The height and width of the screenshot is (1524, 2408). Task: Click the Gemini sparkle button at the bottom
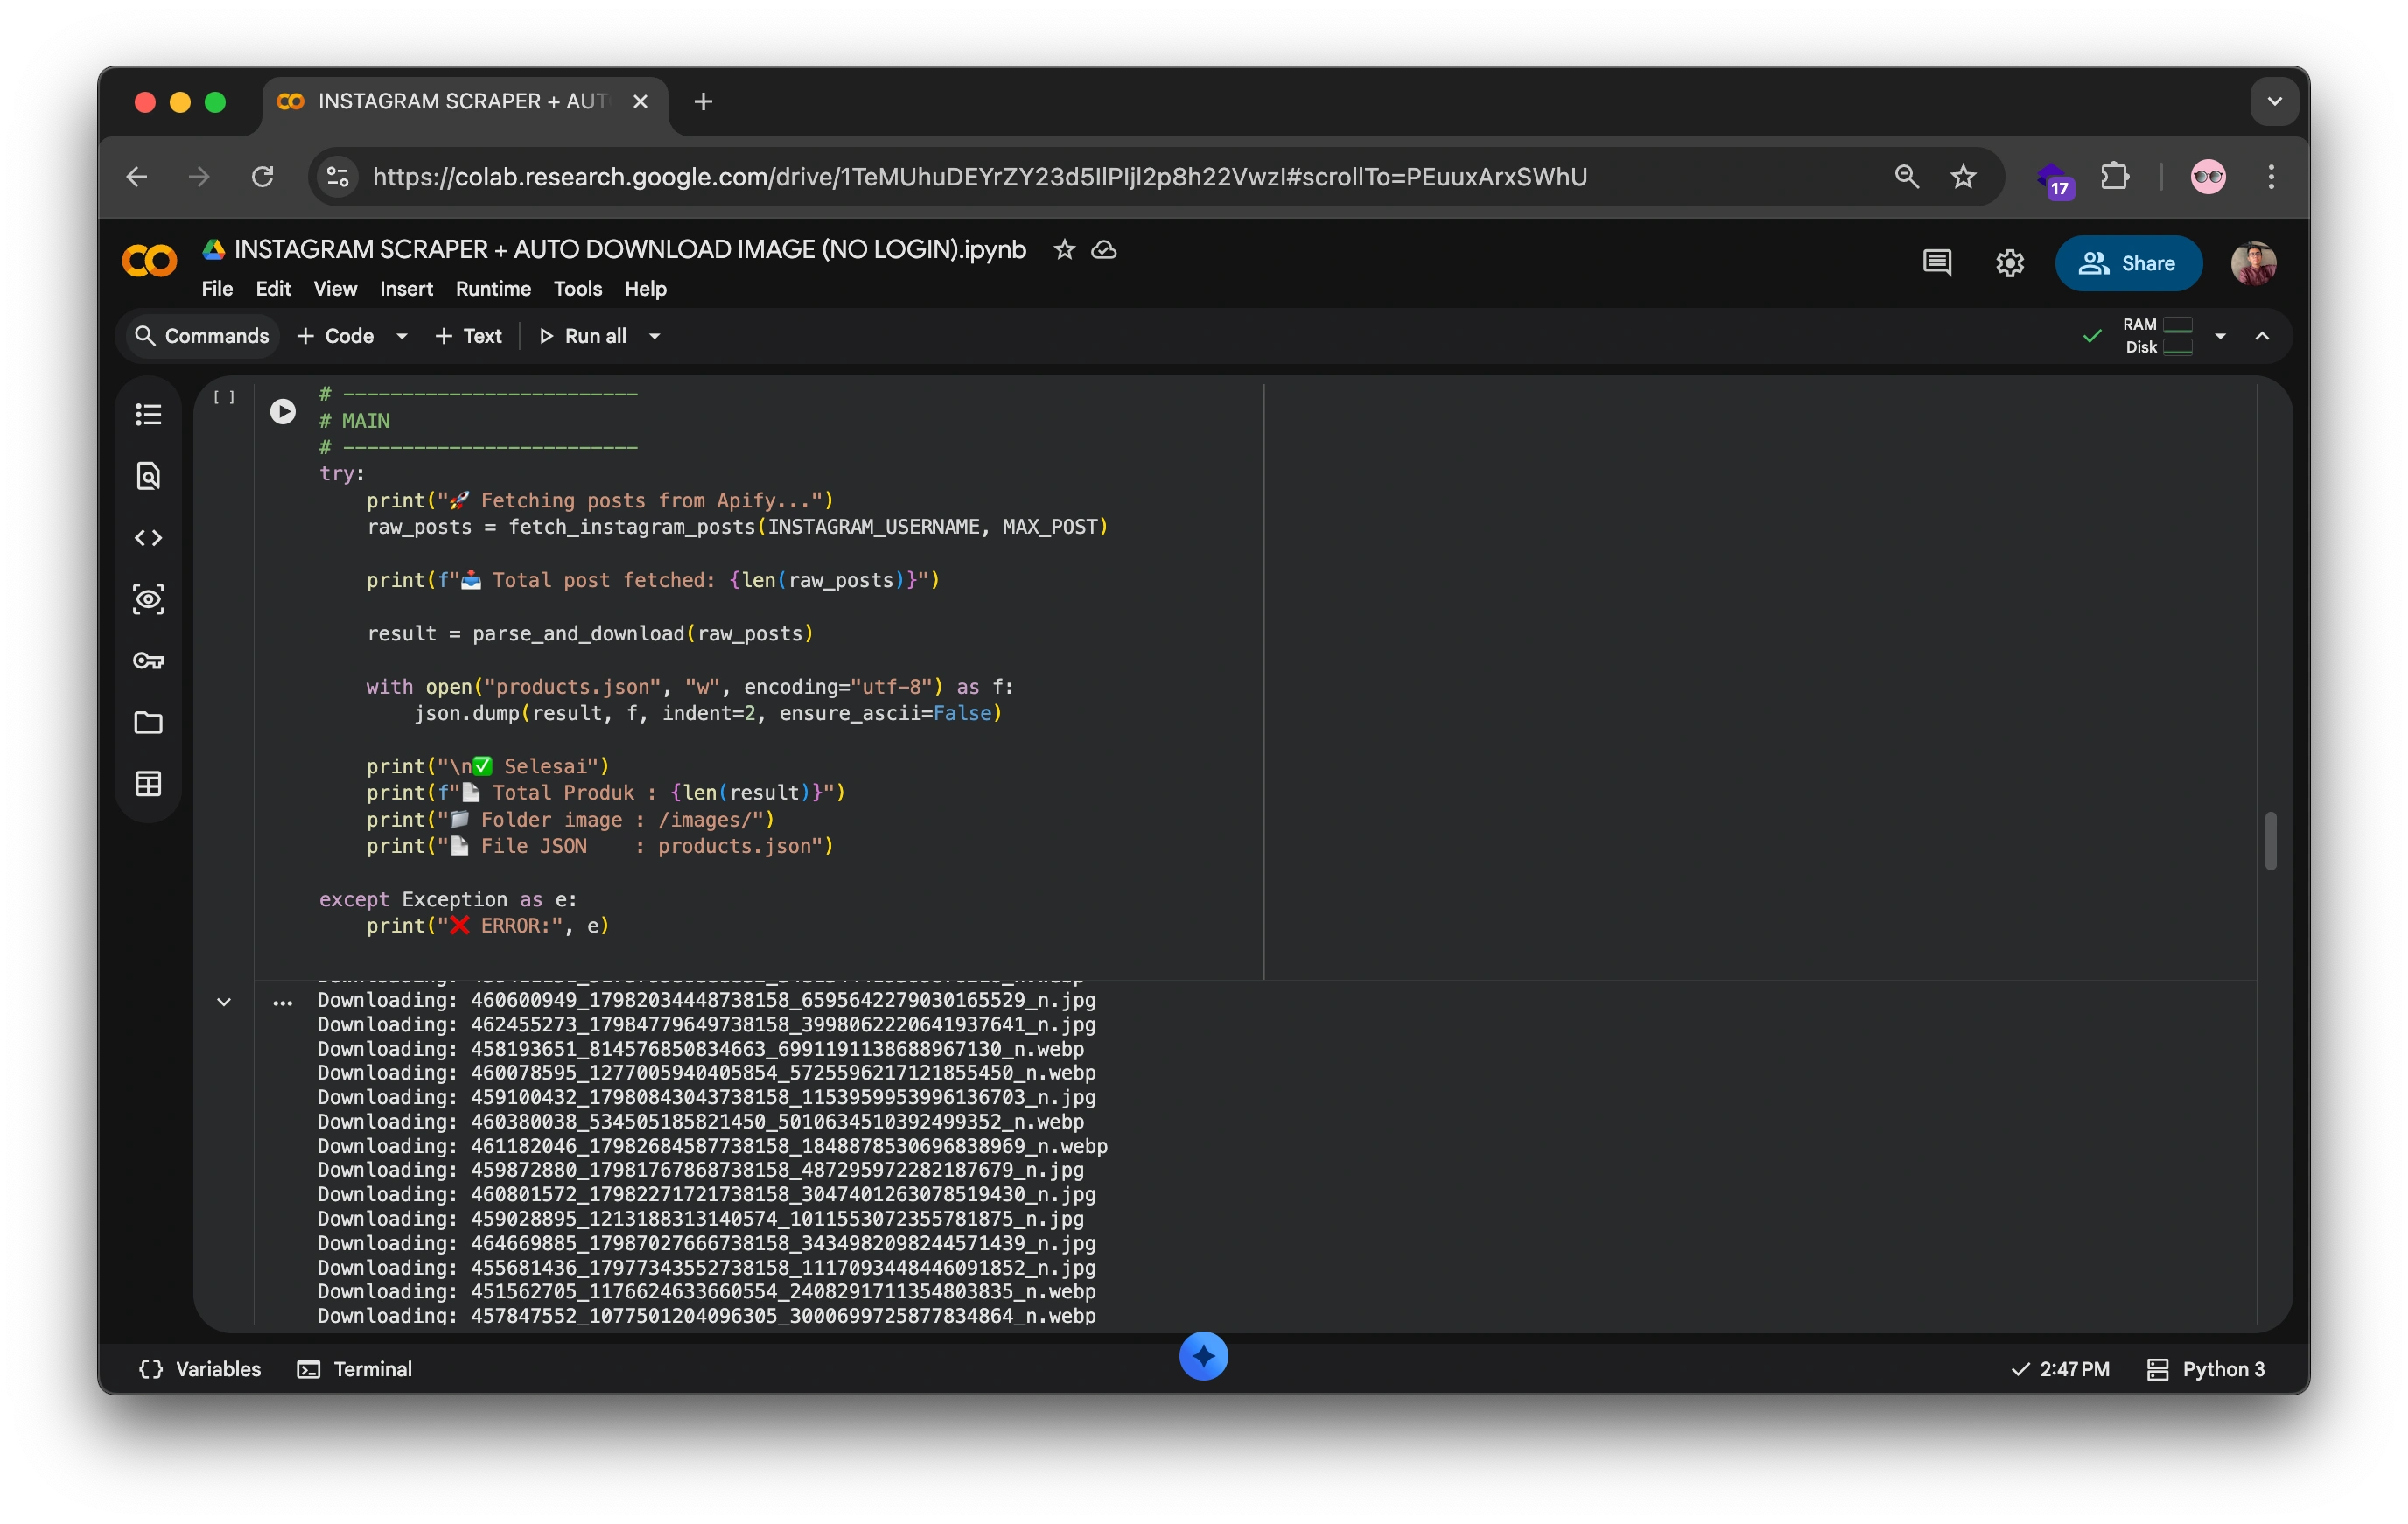pyautogui.click(x=1203, y=1356)
